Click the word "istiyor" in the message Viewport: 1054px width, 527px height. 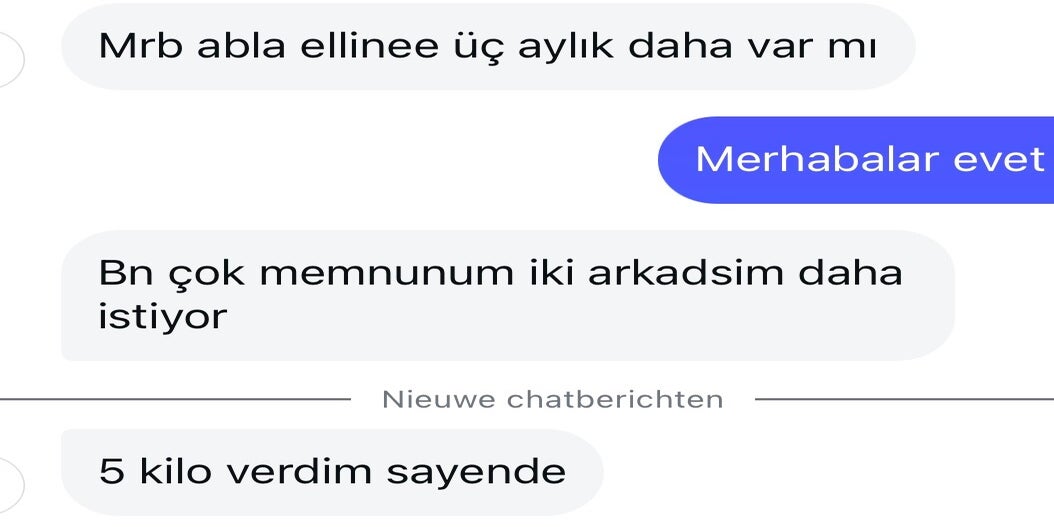(163, 317)
